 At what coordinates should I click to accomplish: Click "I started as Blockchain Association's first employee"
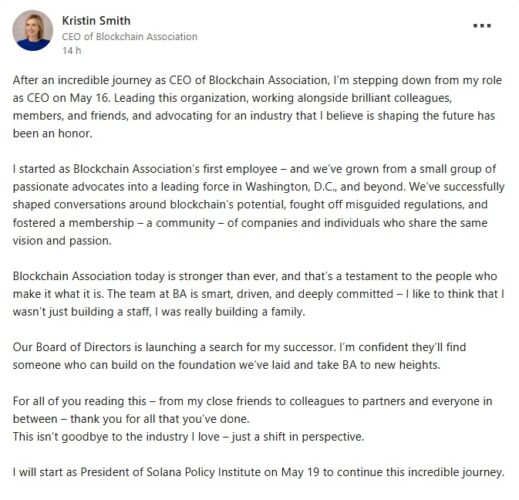pyautogui.click(x=145, y=169)
